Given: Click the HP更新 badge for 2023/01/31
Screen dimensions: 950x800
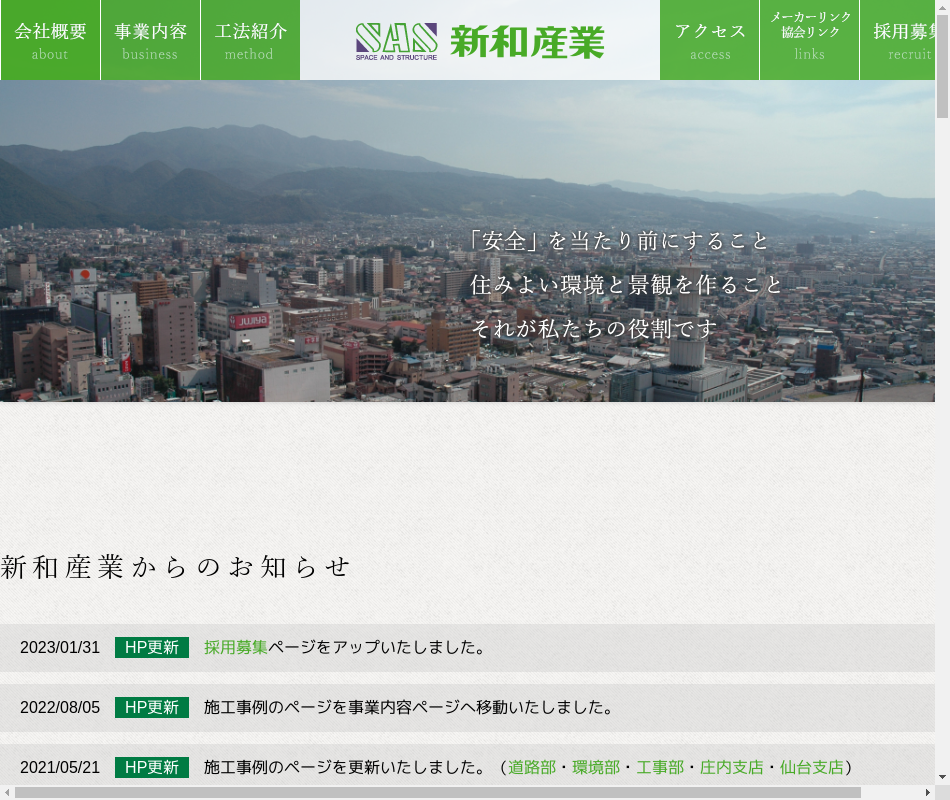Looking at the screenshot, I should click(152, 647).
